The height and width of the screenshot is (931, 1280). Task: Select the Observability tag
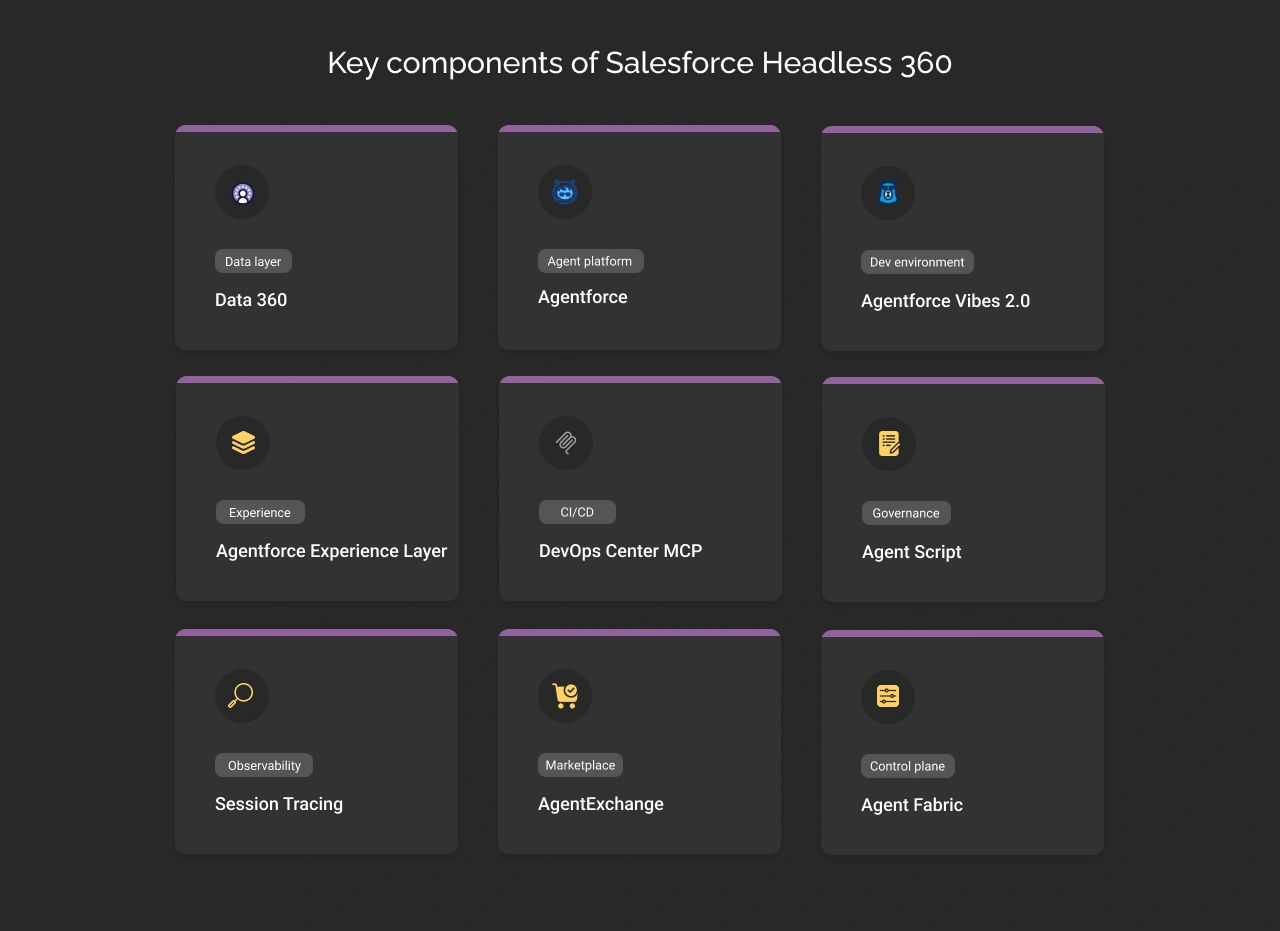tap(264, 765)
